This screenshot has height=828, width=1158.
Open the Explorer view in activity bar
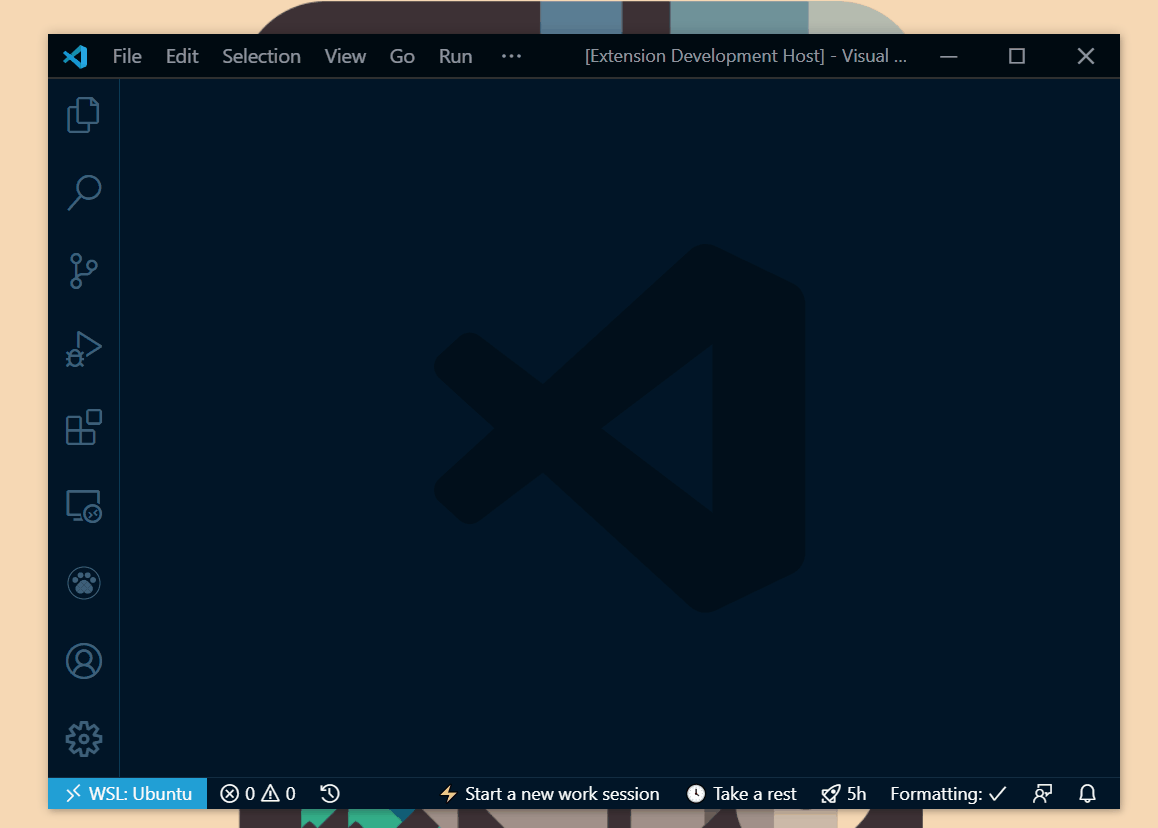(83, 115)
